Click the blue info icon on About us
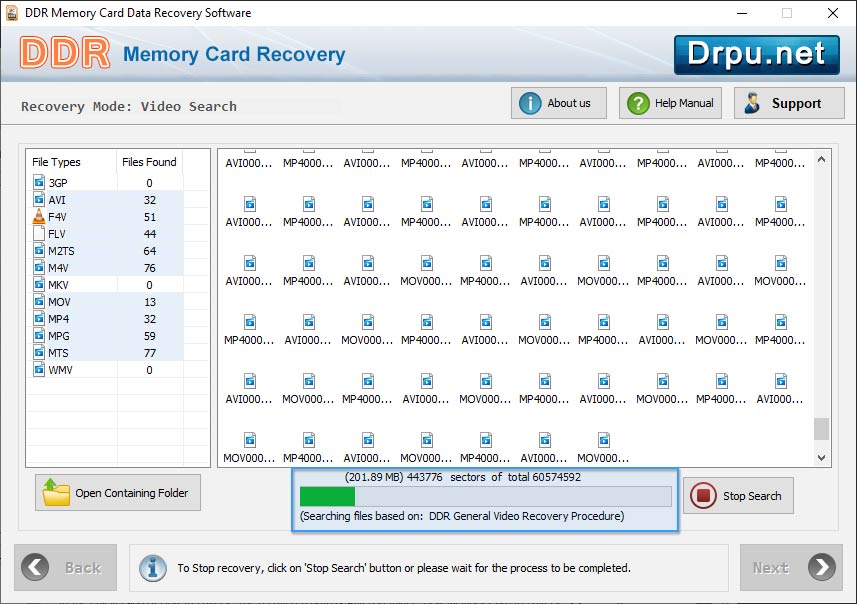The image size is (857, 604). (x=530, y=103)
